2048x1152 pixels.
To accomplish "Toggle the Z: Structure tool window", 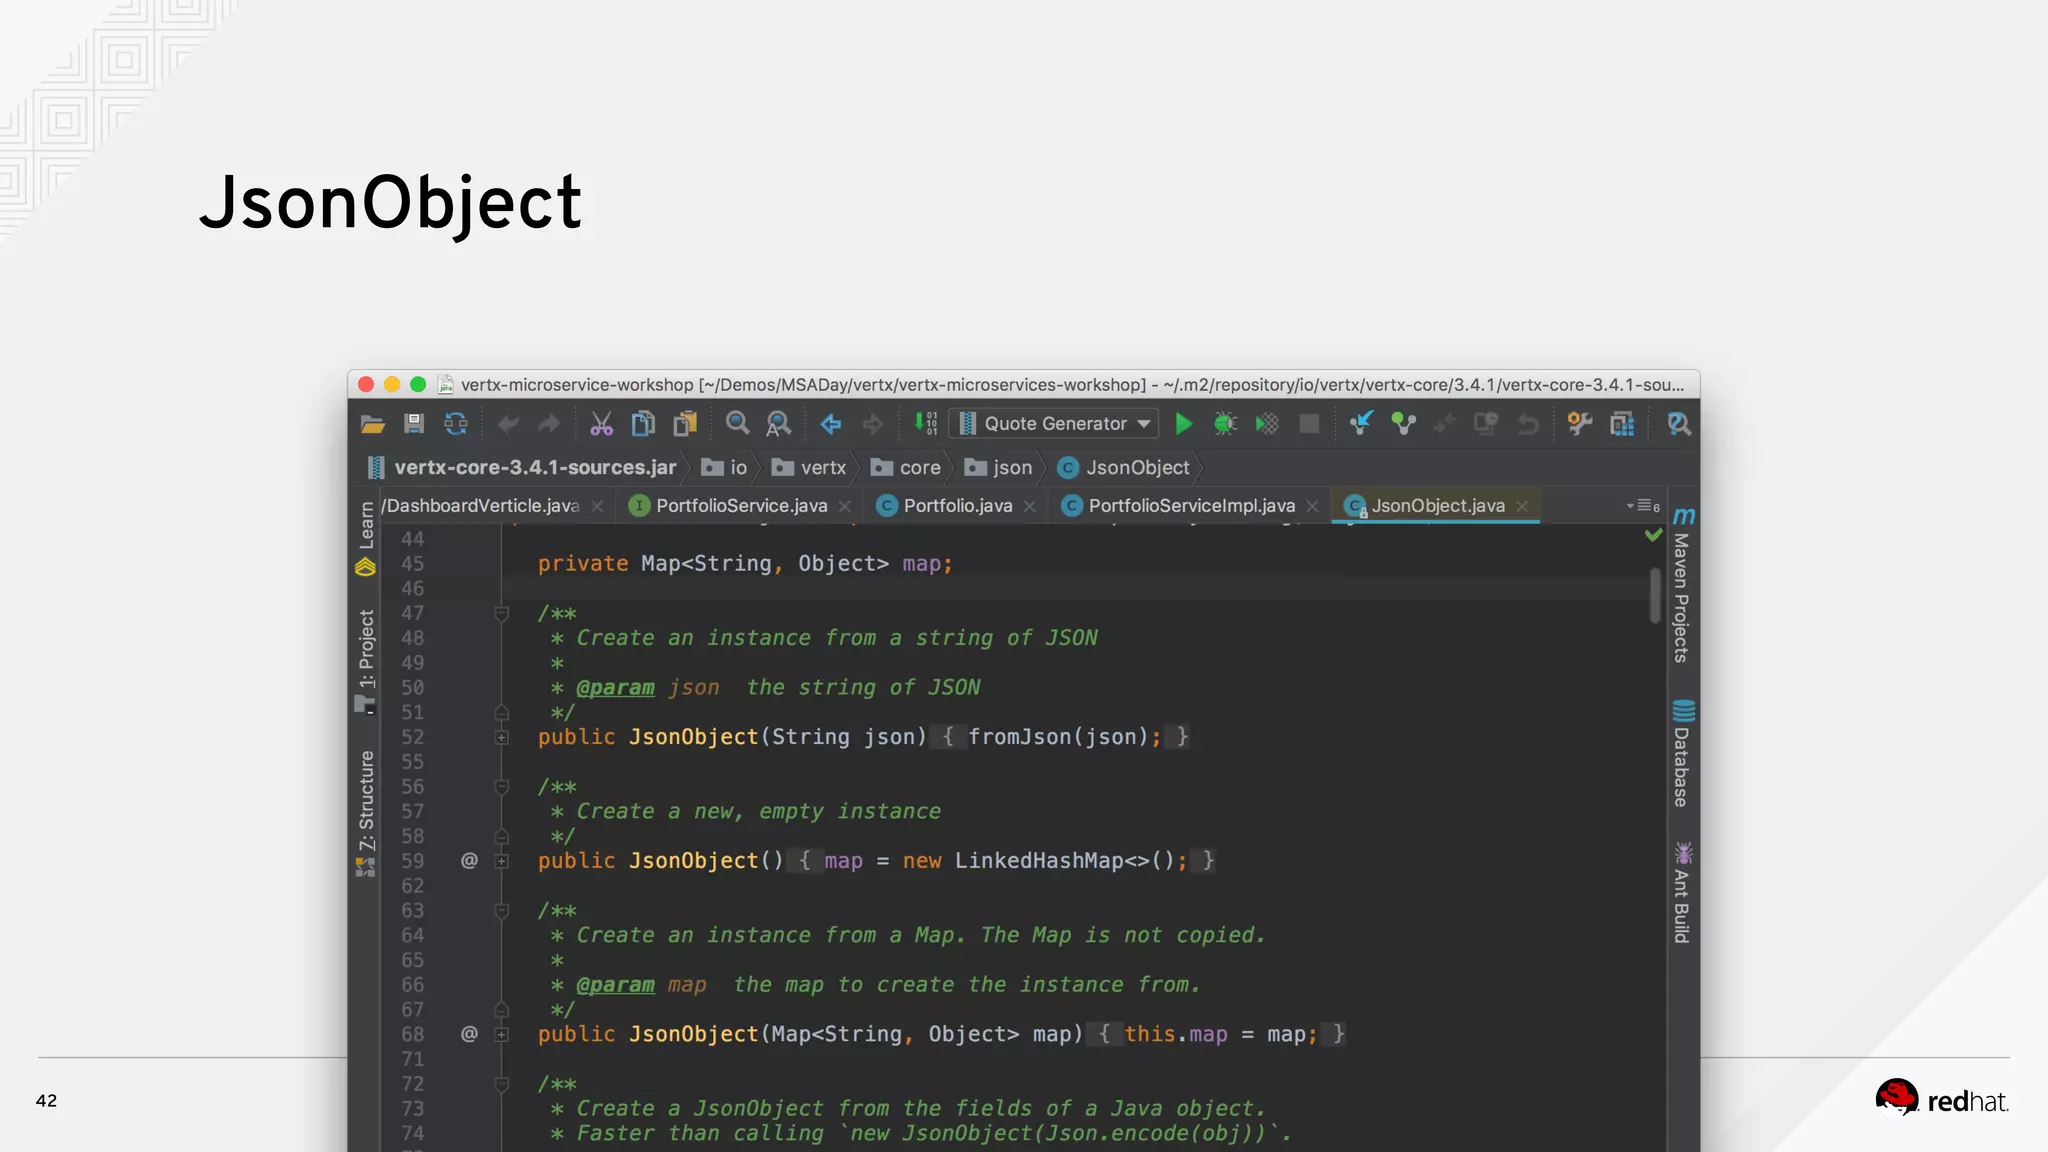I will (x=366, y=813).
